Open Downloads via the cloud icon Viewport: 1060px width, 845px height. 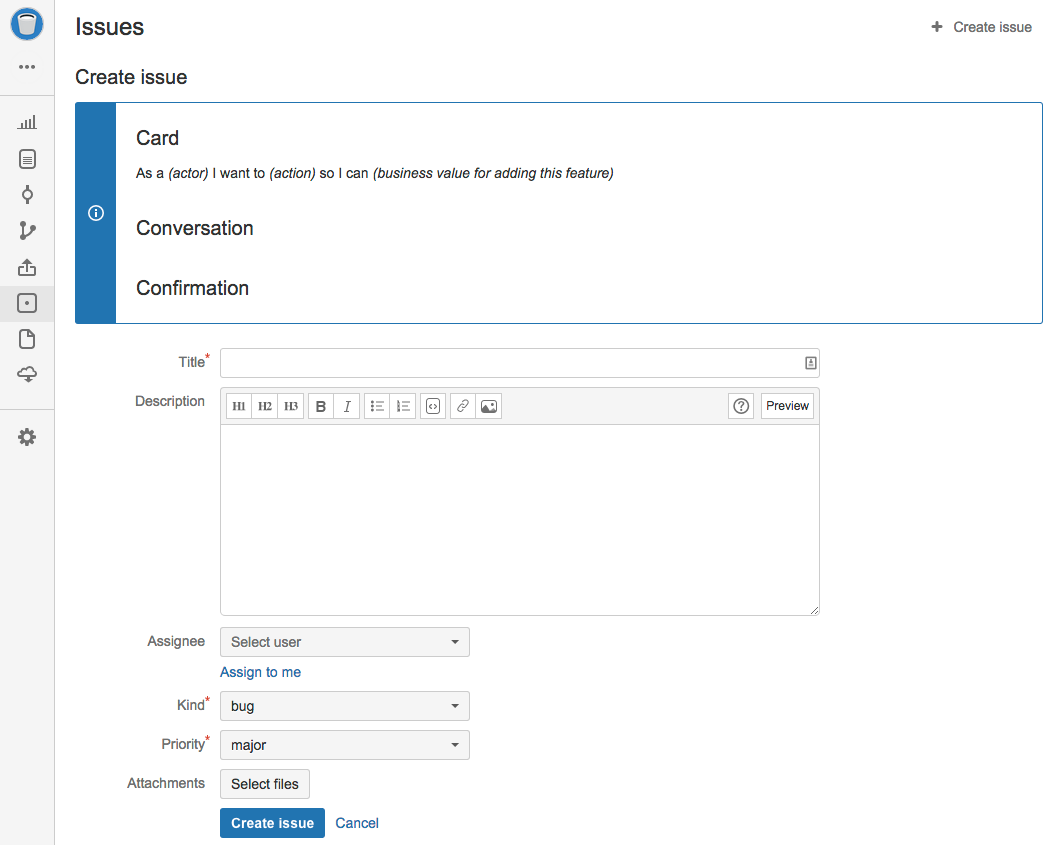[27, 375]
